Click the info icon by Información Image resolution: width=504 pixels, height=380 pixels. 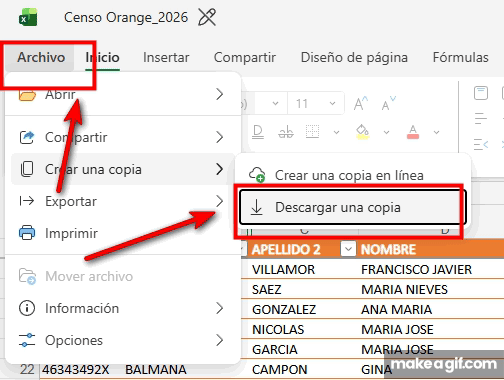tap(27, 308)
